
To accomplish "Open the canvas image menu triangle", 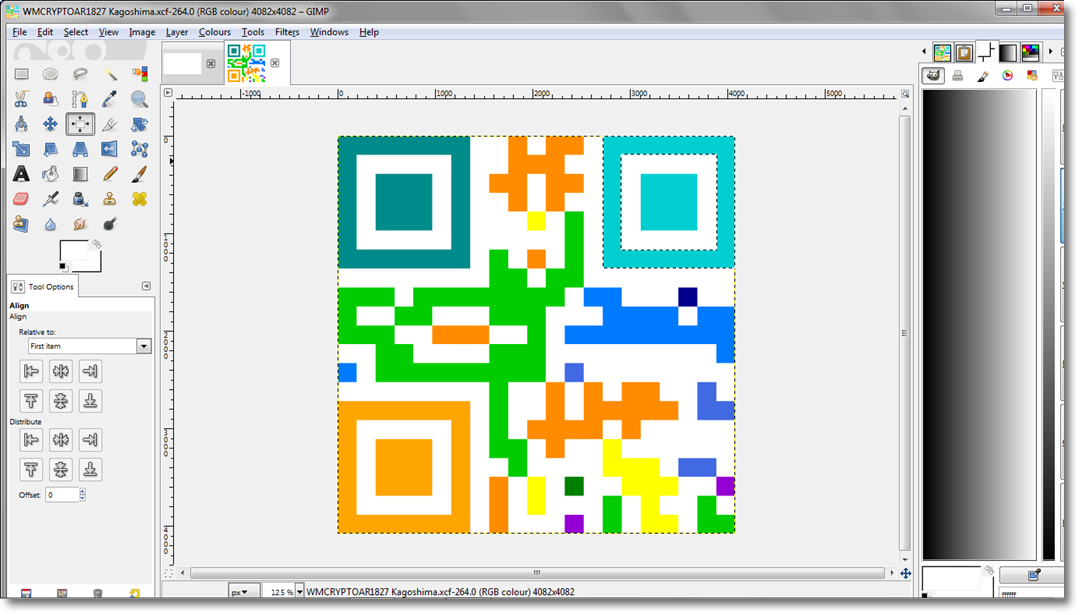I will [168, 92].
